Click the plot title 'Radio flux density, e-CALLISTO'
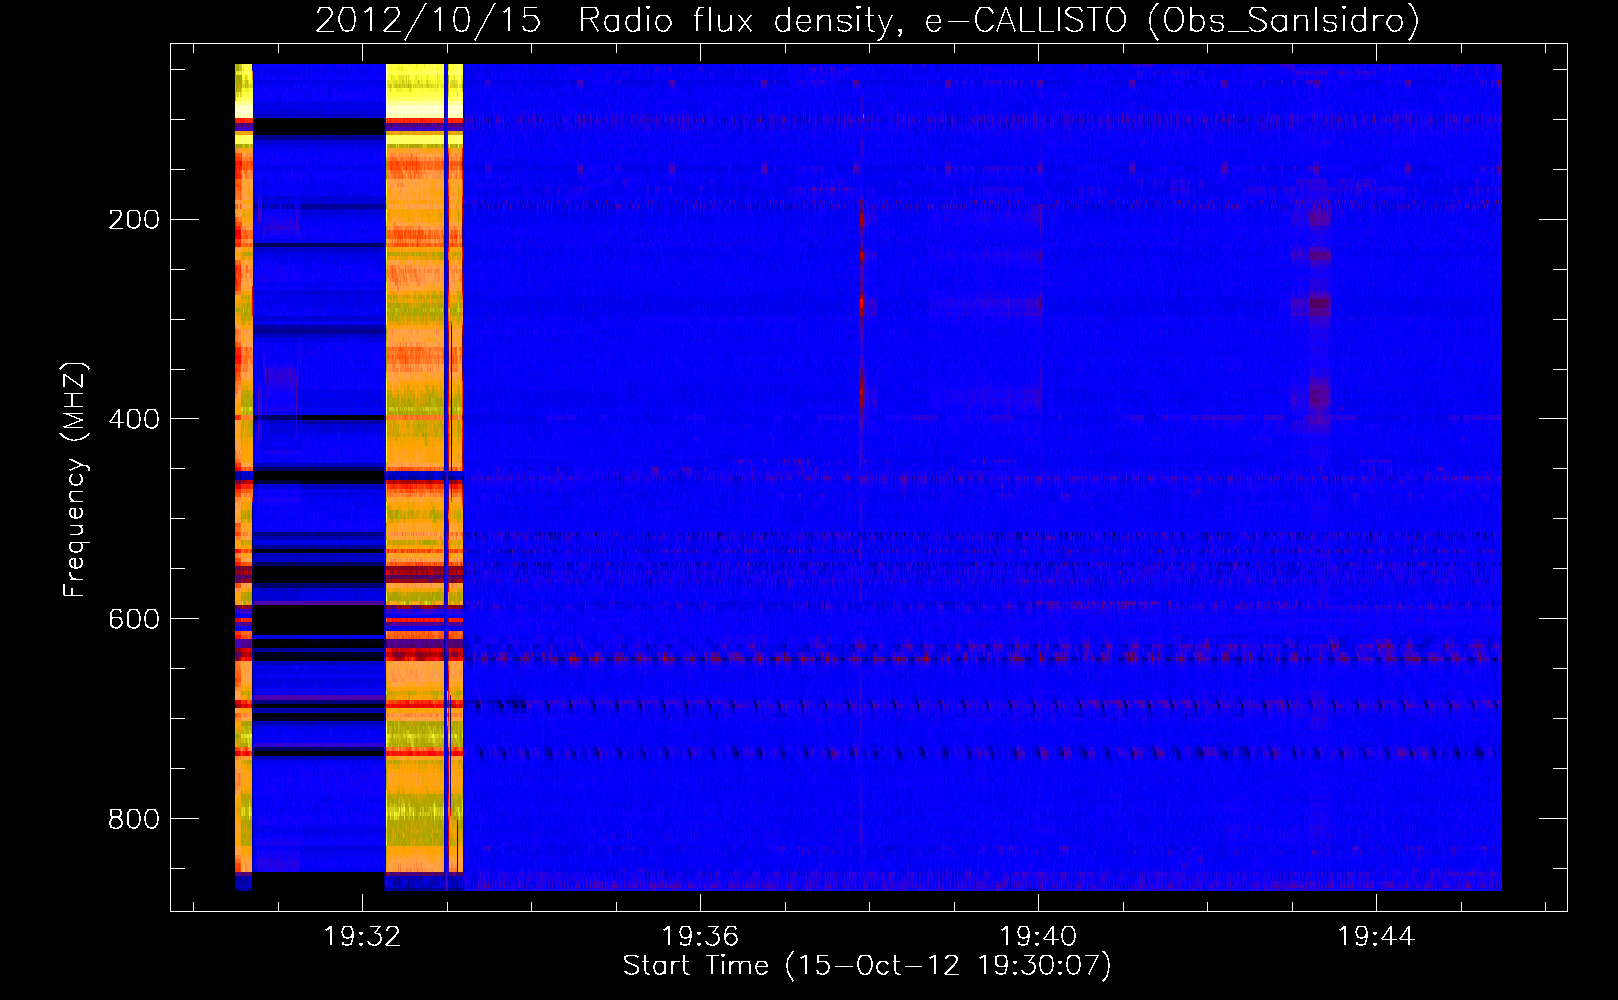 click(x=853, y=20)
